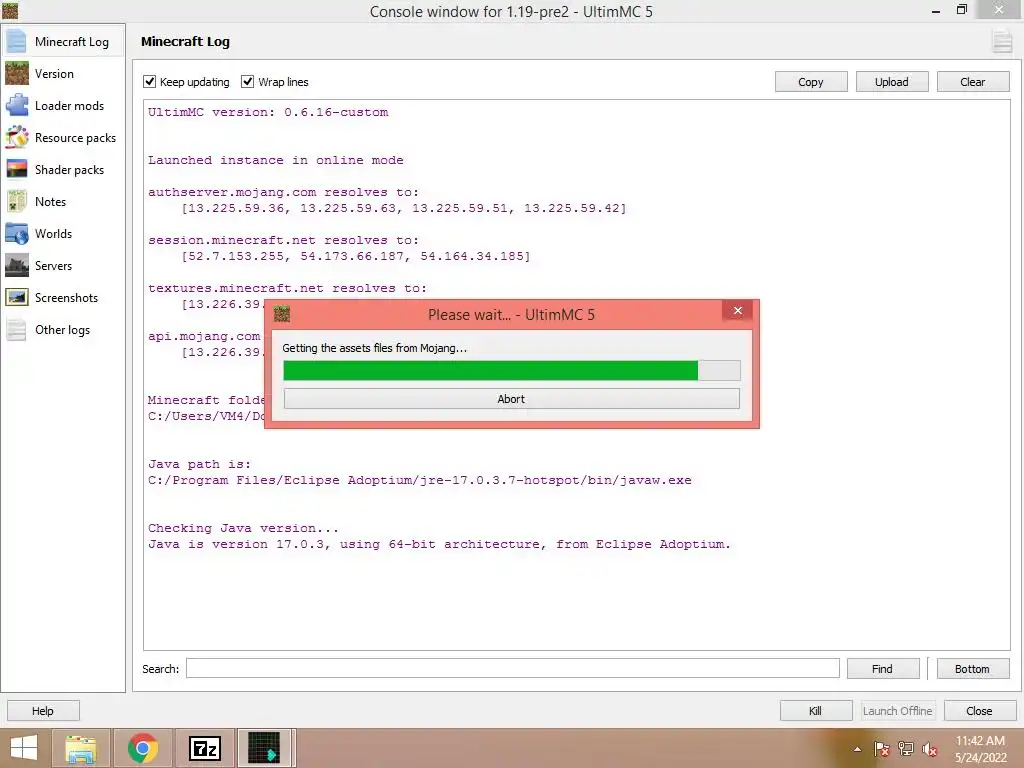
Task: Click the Other logs document icon
Action: [16, 329]
